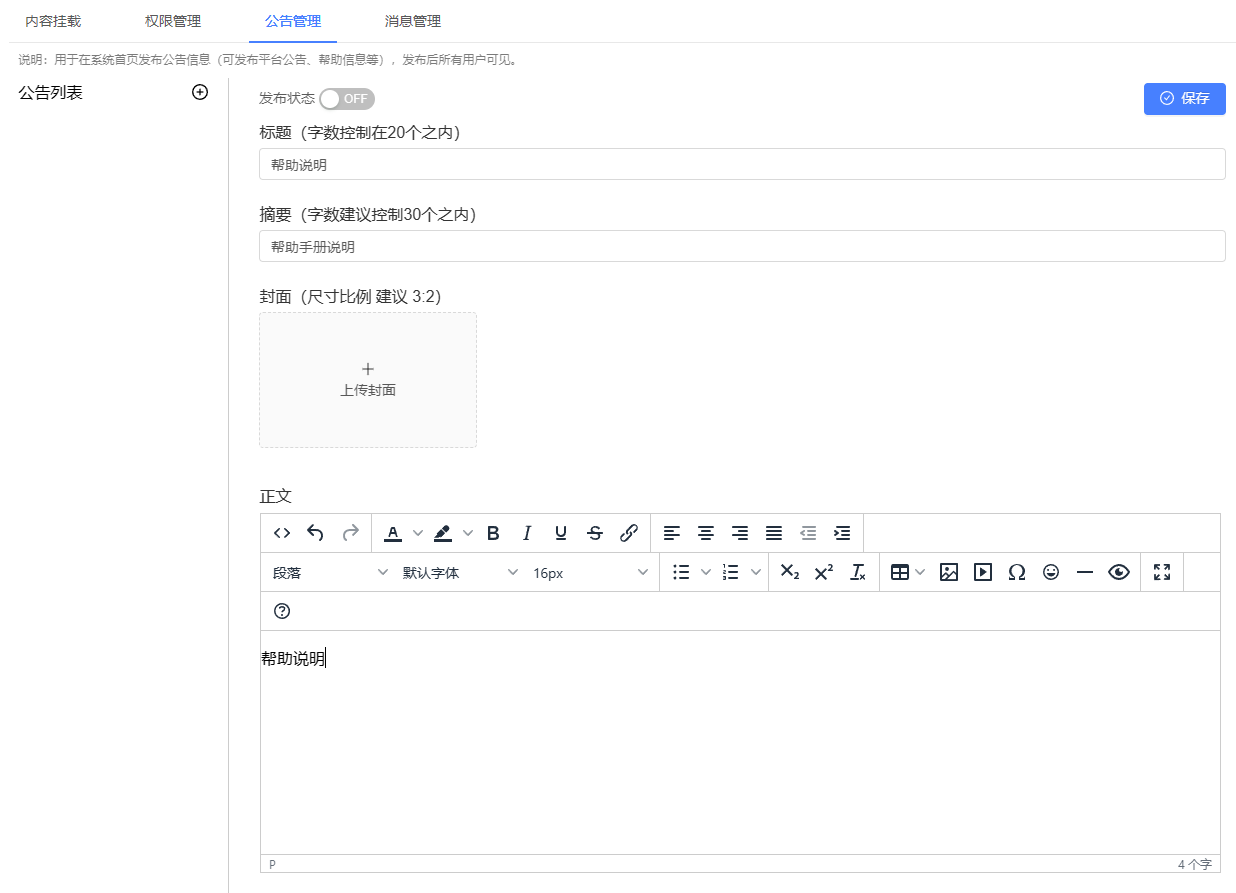Toggle bold formatting

click(493, 533)
